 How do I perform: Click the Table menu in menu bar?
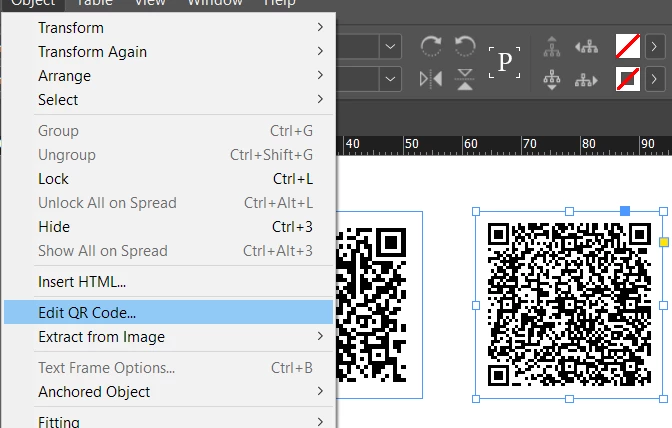[x=94, y=3]
